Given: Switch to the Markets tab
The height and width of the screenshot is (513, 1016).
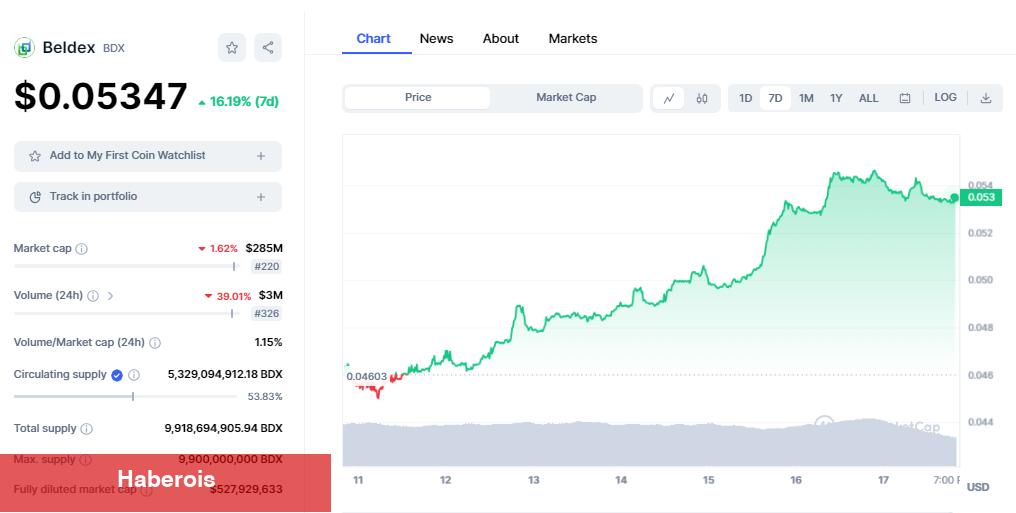Looking at the screenshot, I should 573,39.
